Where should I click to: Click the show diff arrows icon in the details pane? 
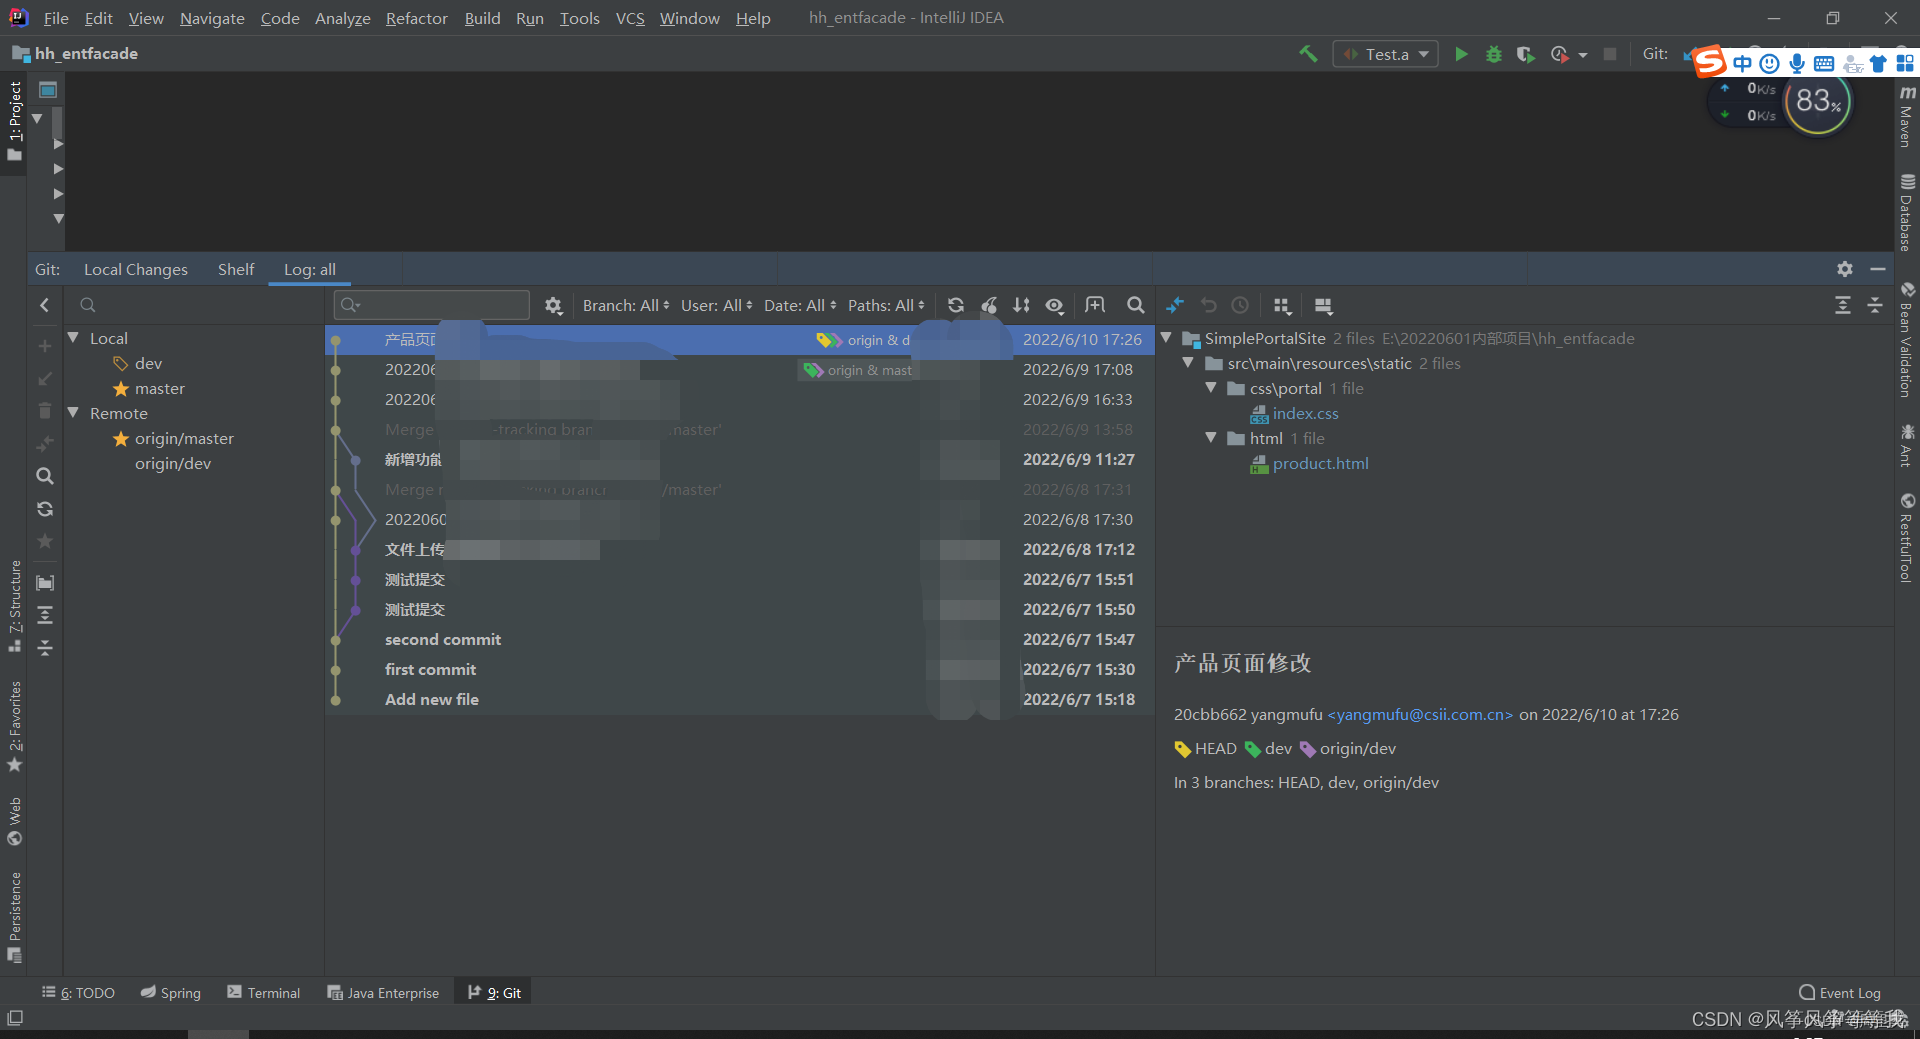click(x=1176, y=305)
